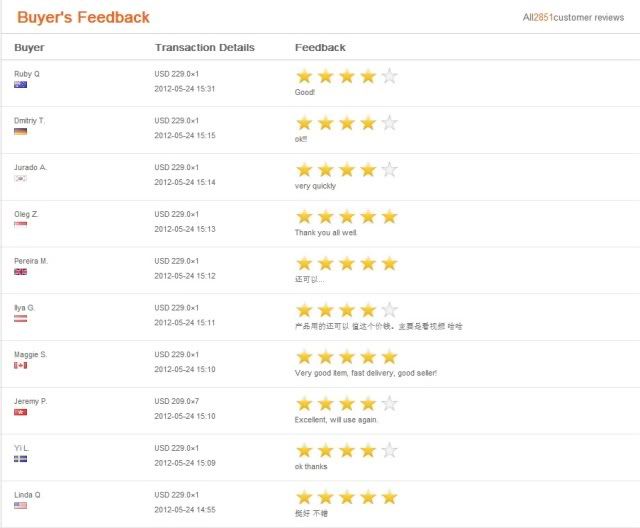
Task: Select the Transaction Details column header
Action: tap(204, 47)
